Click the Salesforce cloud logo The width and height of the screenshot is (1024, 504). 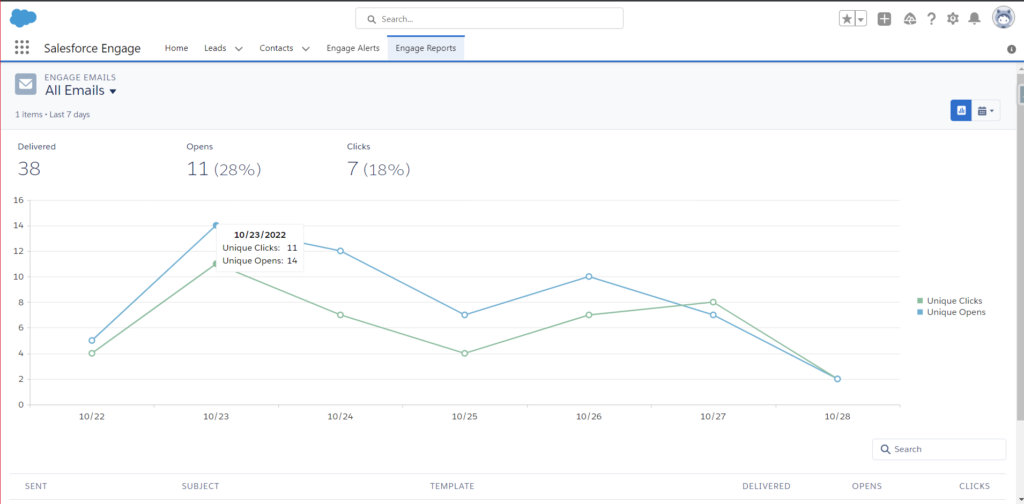(x=23, y=18)
